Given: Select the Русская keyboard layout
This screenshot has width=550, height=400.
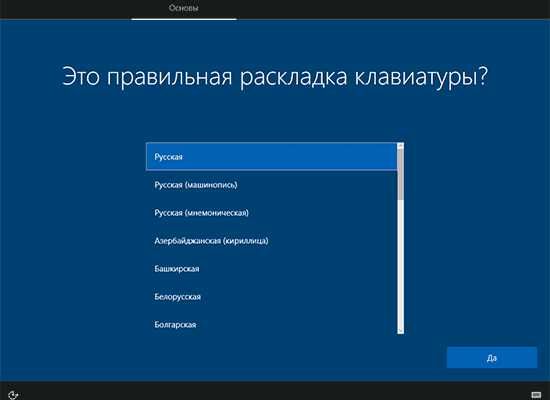Looking at the screenshot, I should tap(272, 156).
